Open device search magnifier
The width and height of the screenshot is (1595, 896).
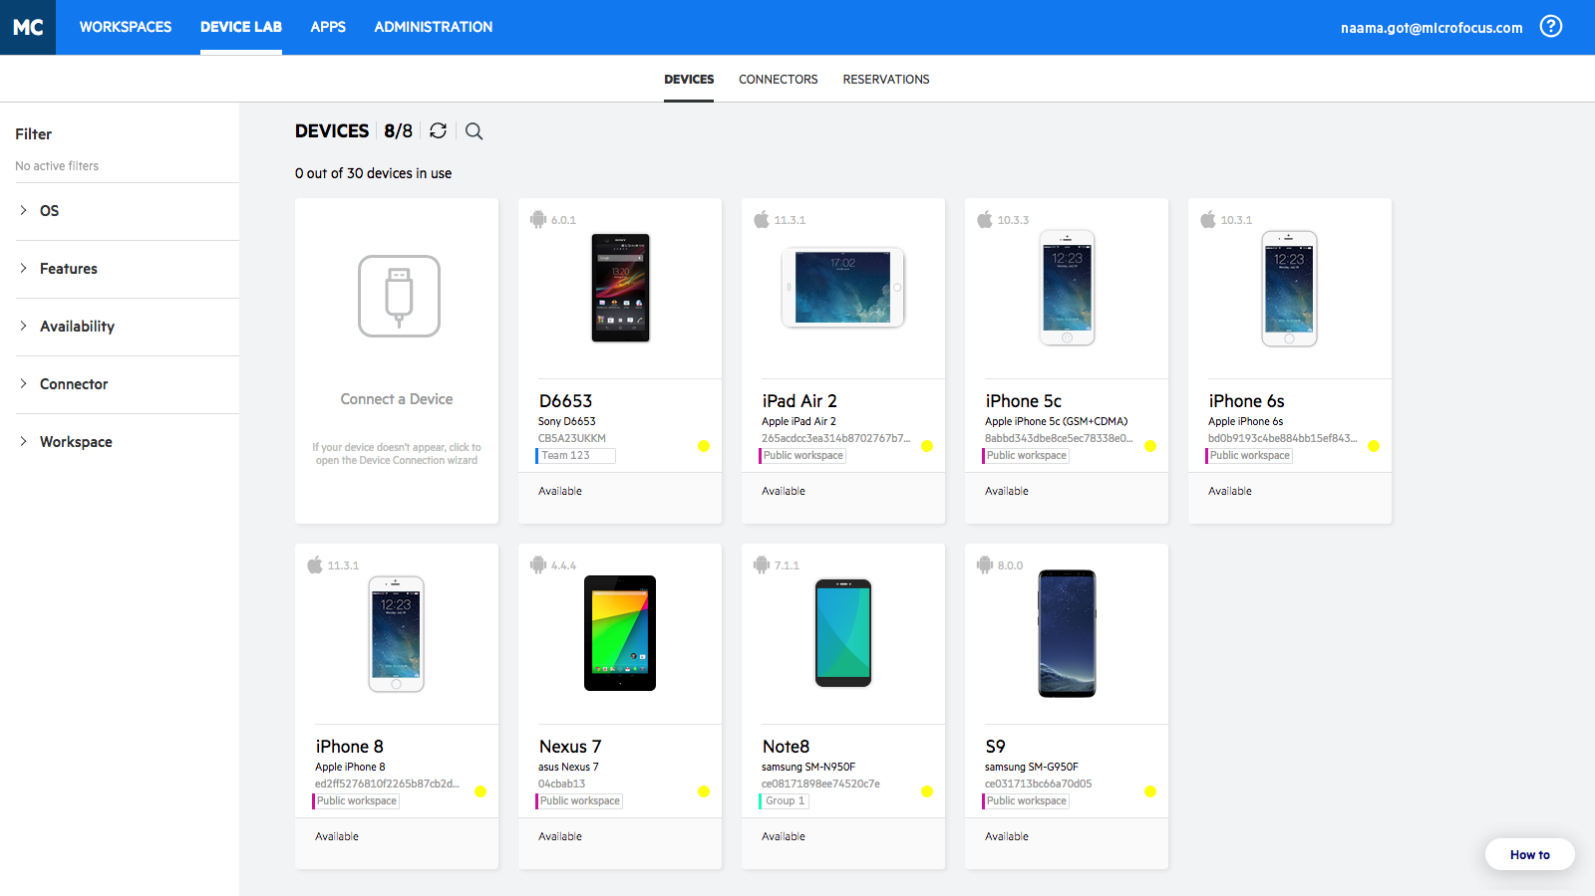(474, 132)
